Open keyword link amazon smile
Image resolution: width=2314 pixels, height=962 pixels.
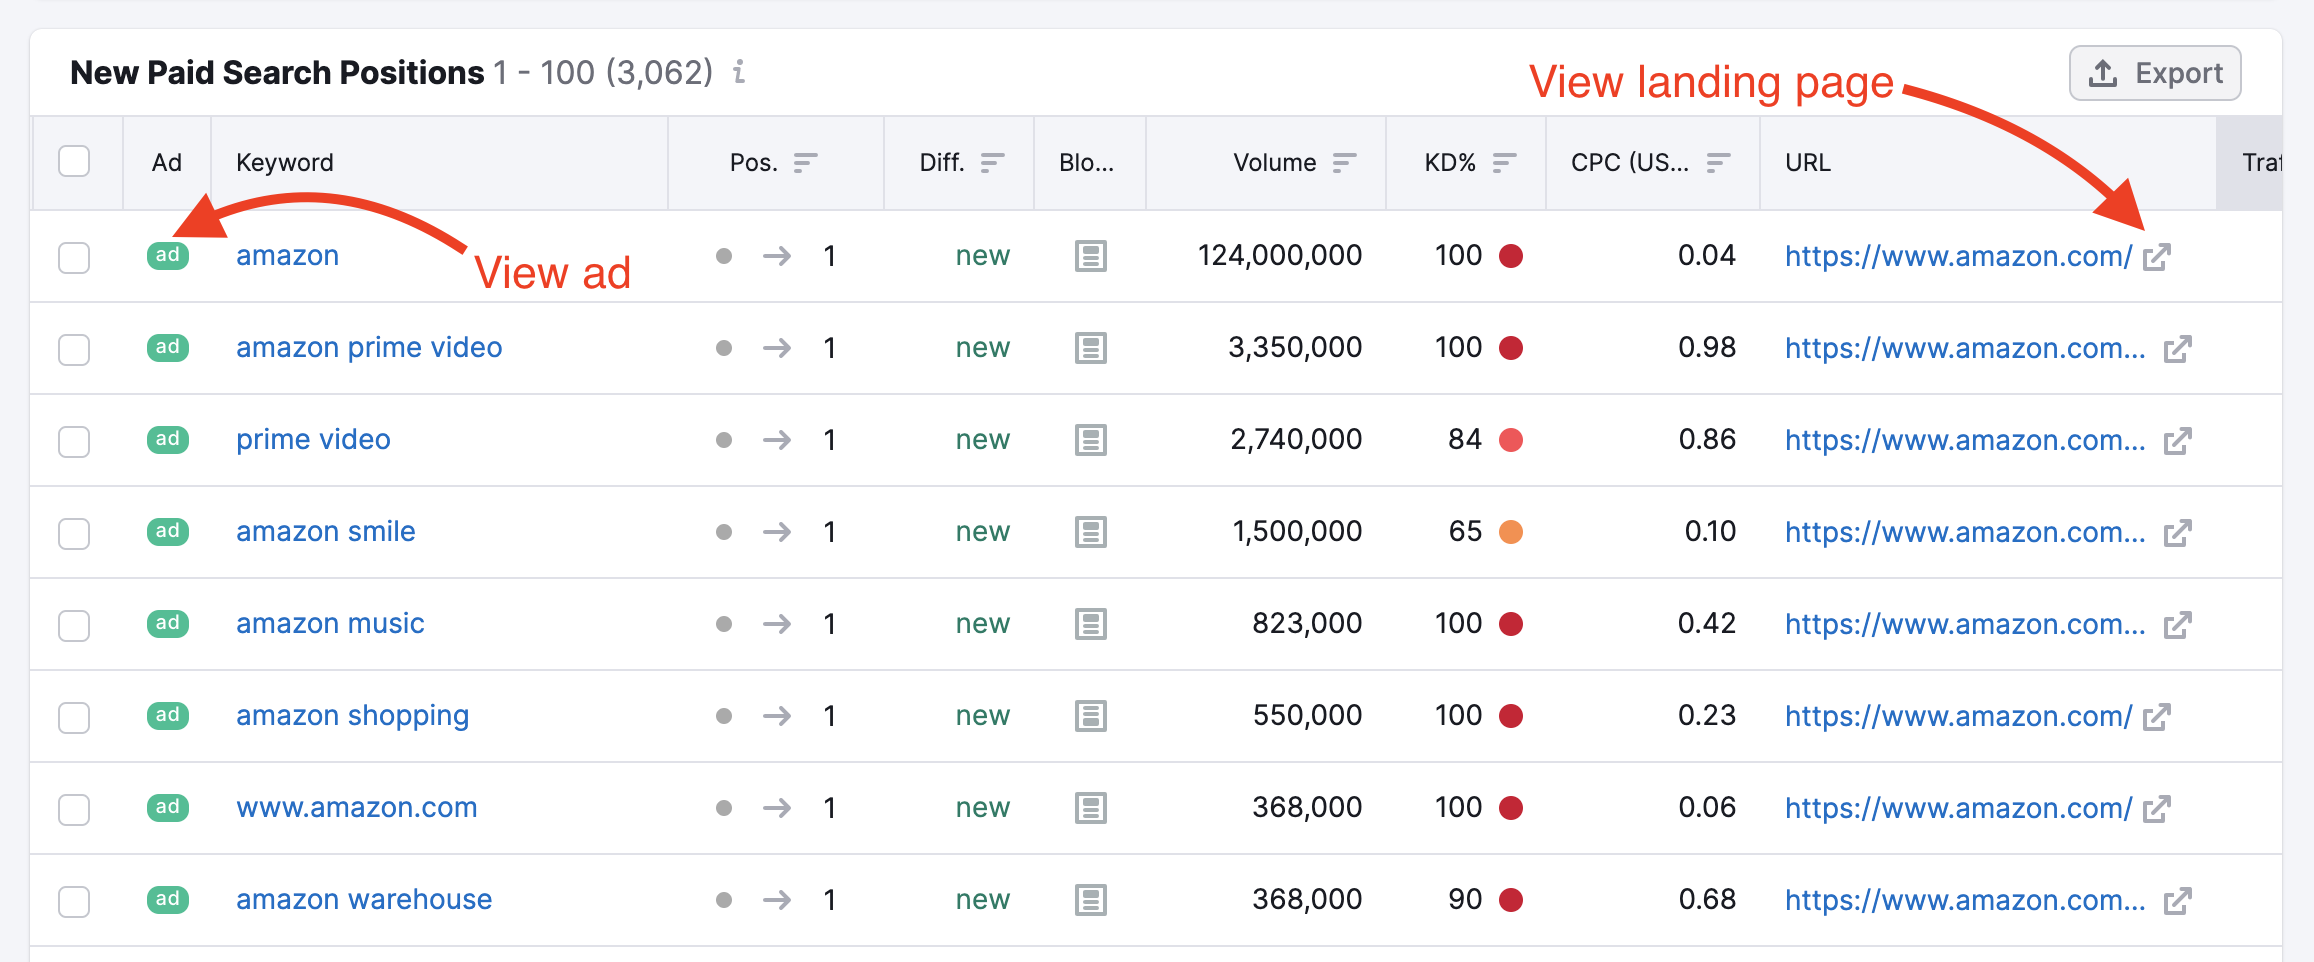point(325,531)
